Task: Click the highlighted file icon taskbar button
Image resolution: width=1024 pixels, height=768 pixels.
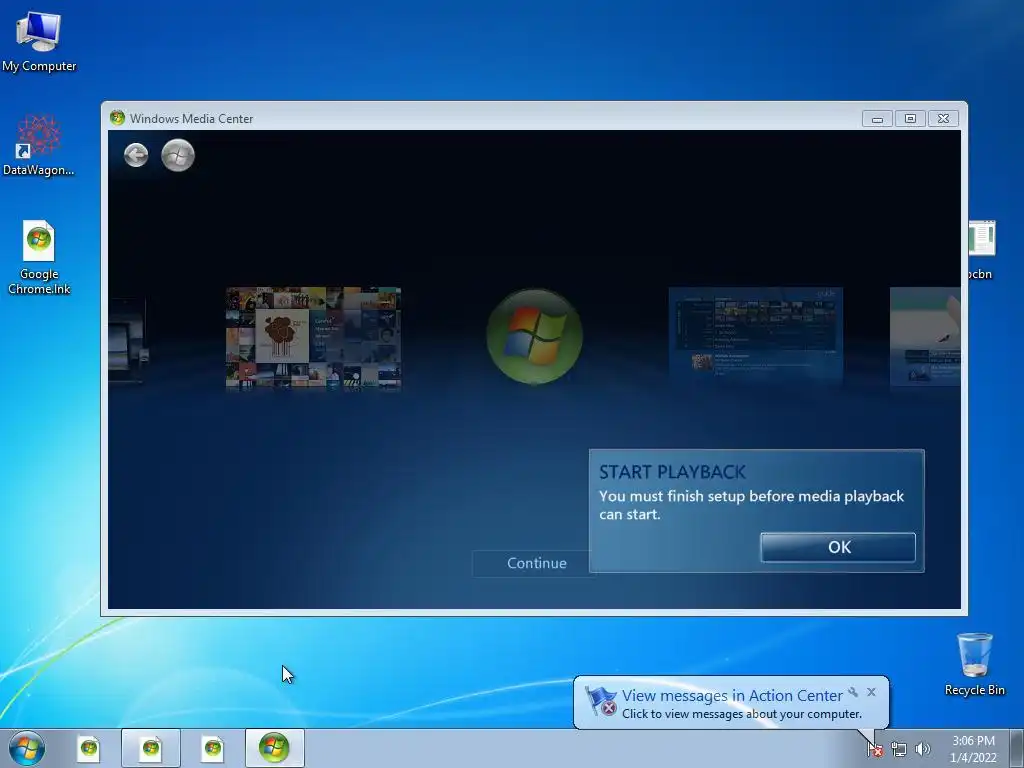Action: [151, 748]
